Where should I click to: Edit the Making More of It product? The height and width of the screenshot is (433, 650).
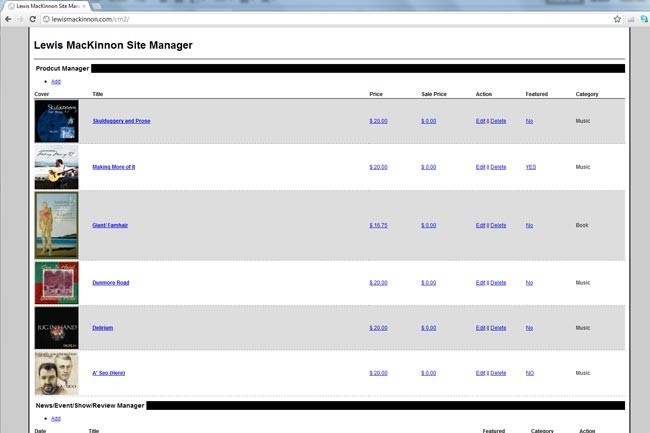coord(480,167)
